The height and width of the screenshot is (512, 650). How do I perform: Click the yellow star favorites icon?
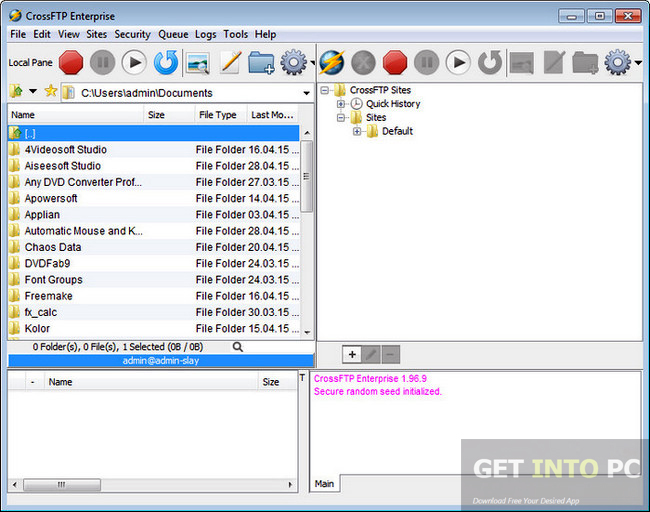coord(51,91)
